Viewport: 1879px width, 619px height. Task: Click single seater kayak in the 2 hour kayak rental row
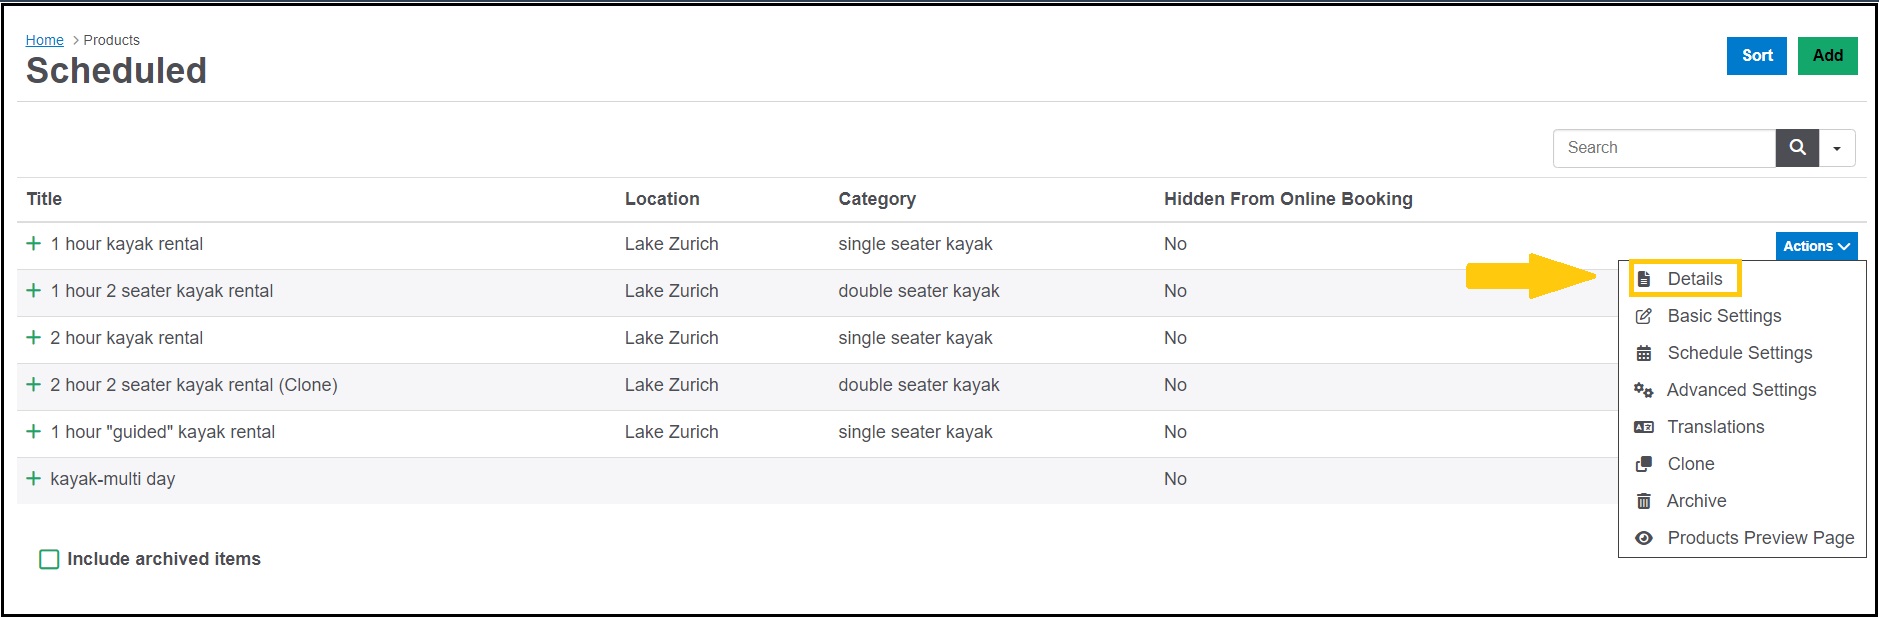click(x=915, y=338)
